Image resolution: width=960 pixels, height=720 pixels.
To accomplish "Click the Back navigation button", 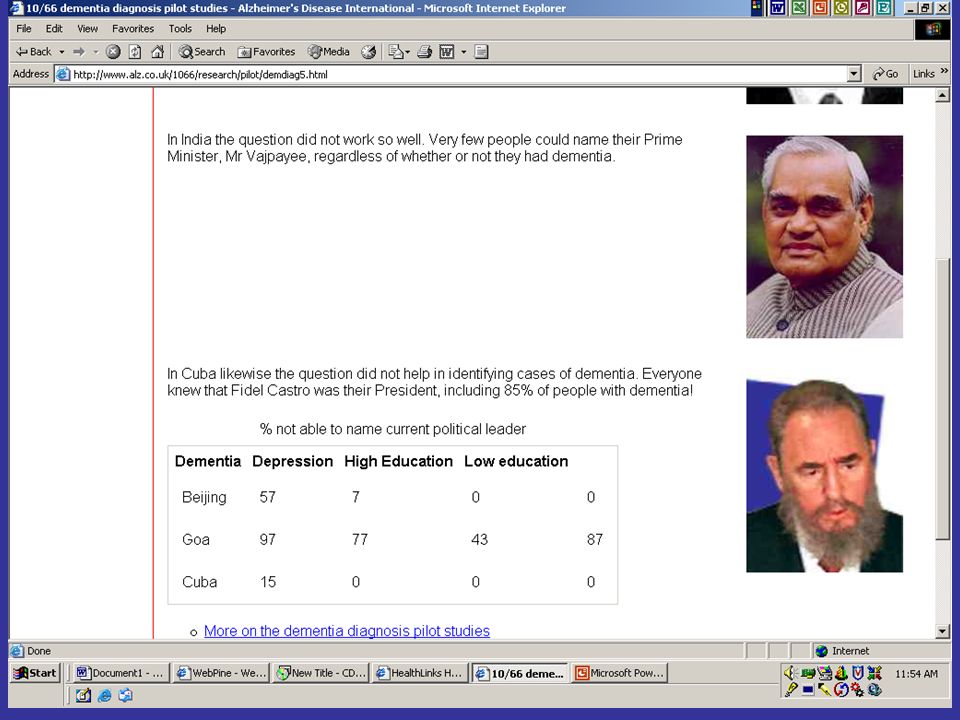I will 33,52.
